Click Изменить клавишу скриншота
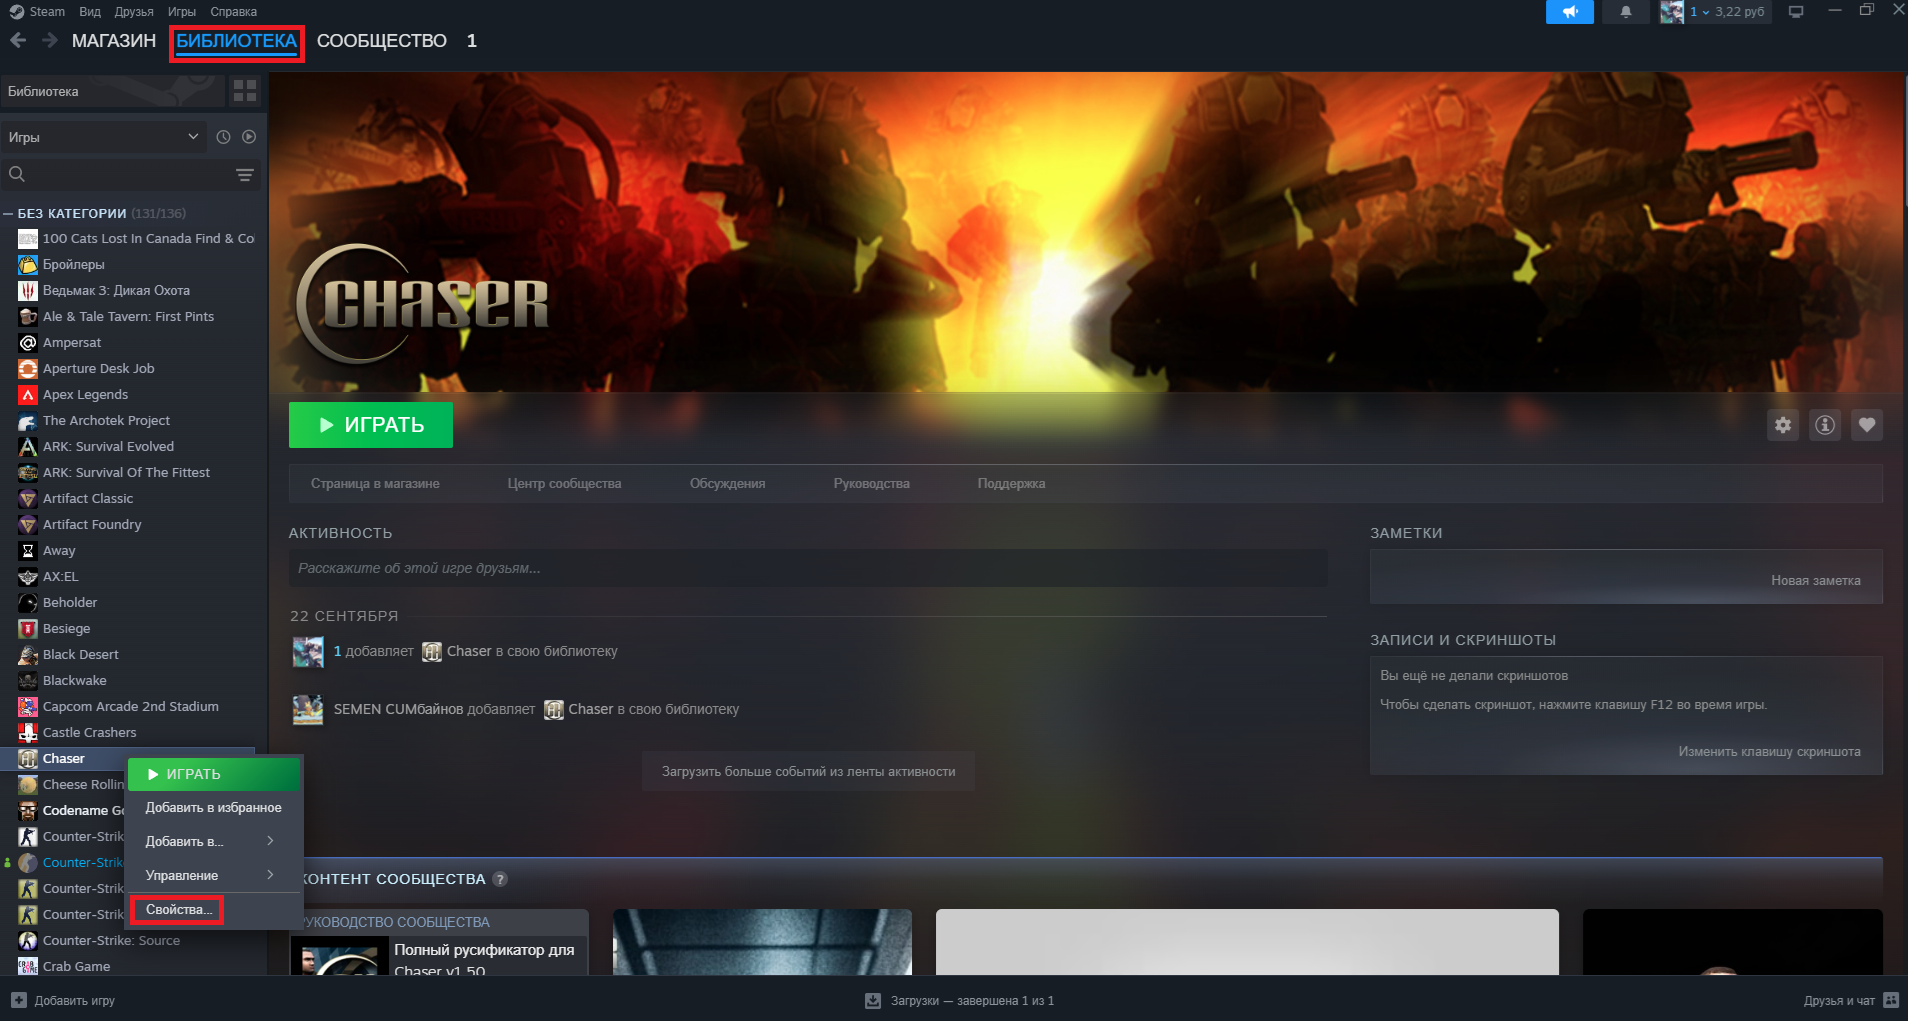Screen dimensions: 1908x1021 pos(1770,752)
